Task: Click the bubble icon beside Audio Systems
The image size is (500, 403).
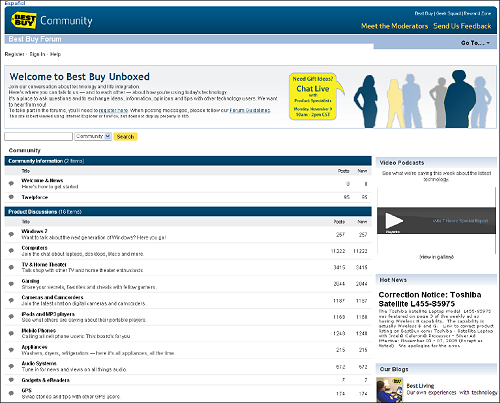Action: click(x=11, y=366)
